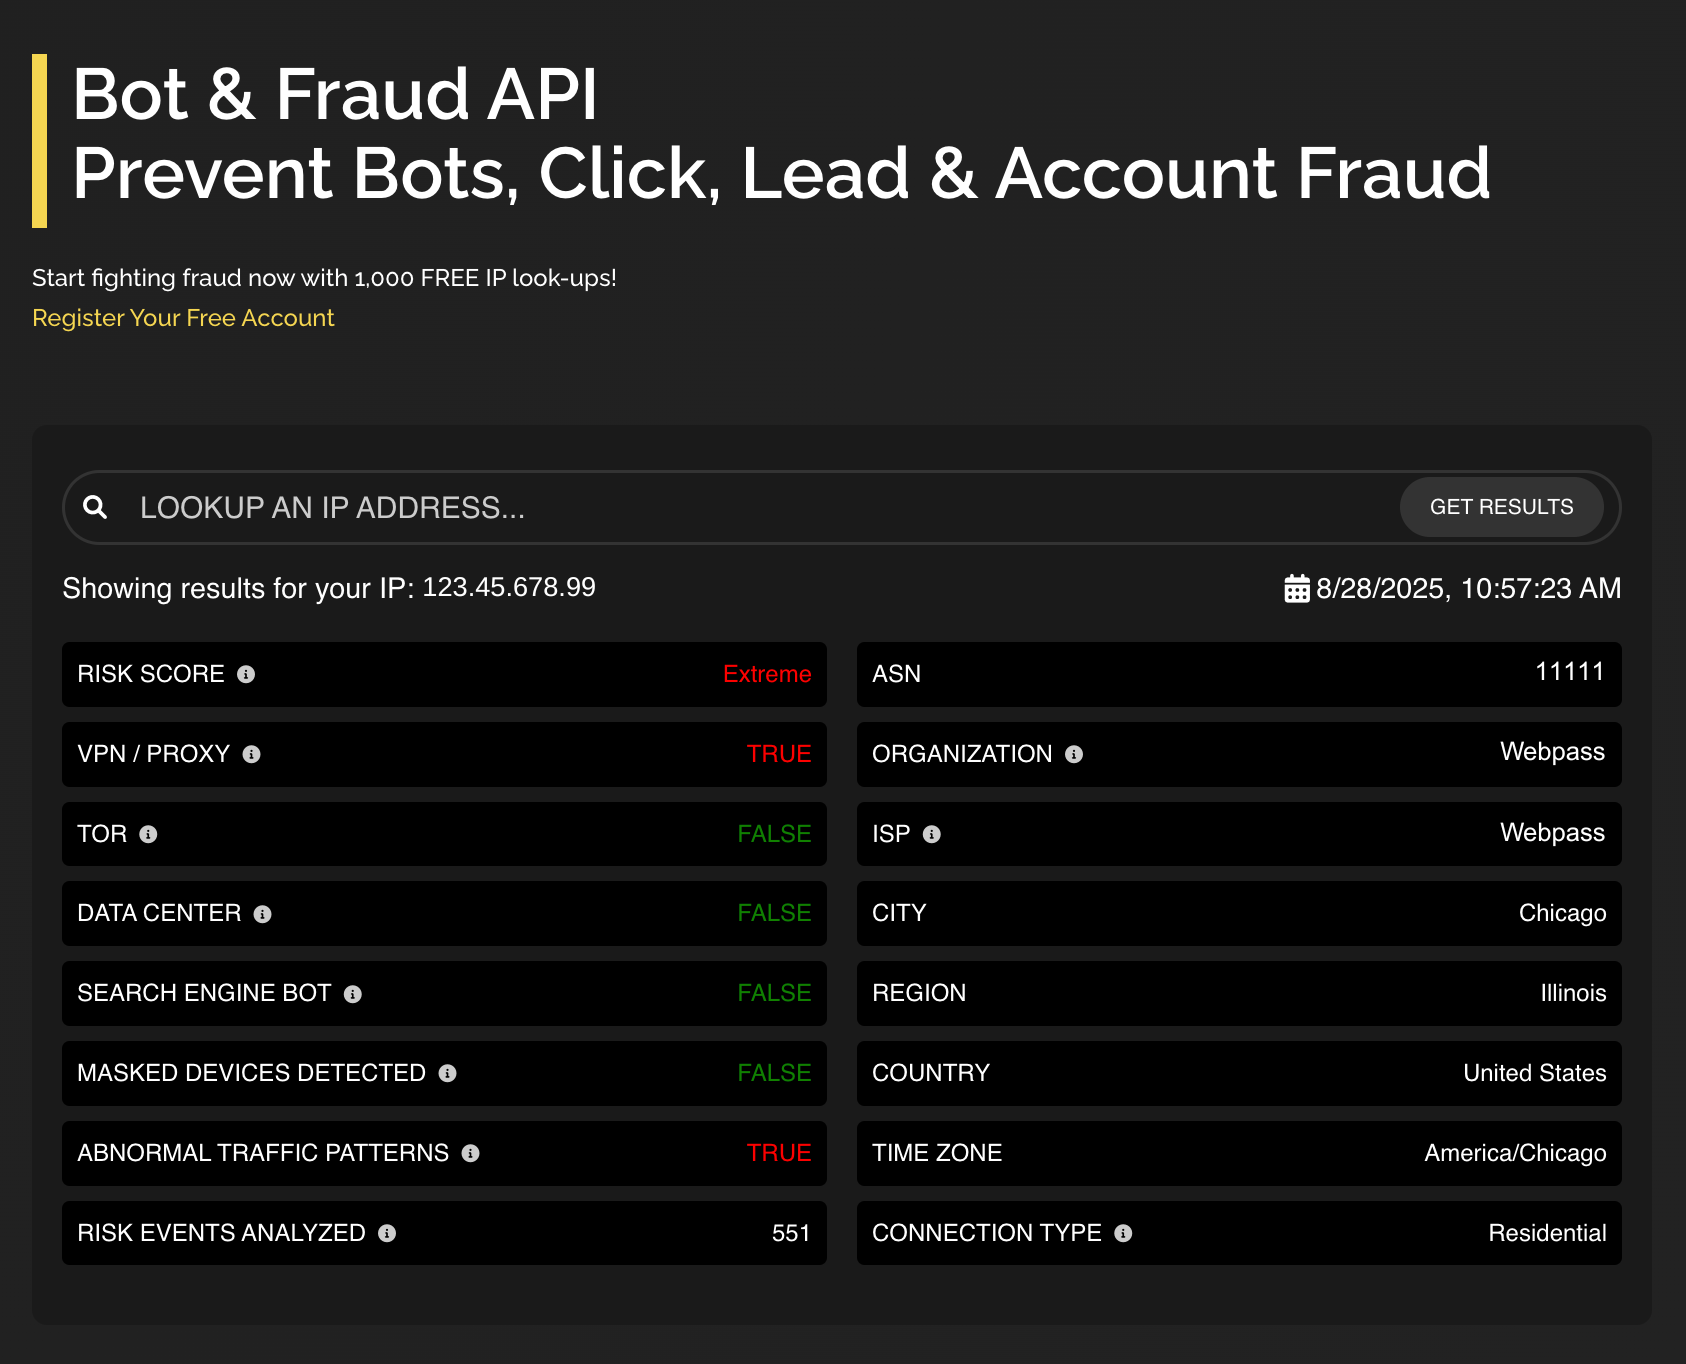The width and height of the screenshot is (1686, 1364).
Task: Click the VPN / Proxy info icon
Action: click(252, 754)
